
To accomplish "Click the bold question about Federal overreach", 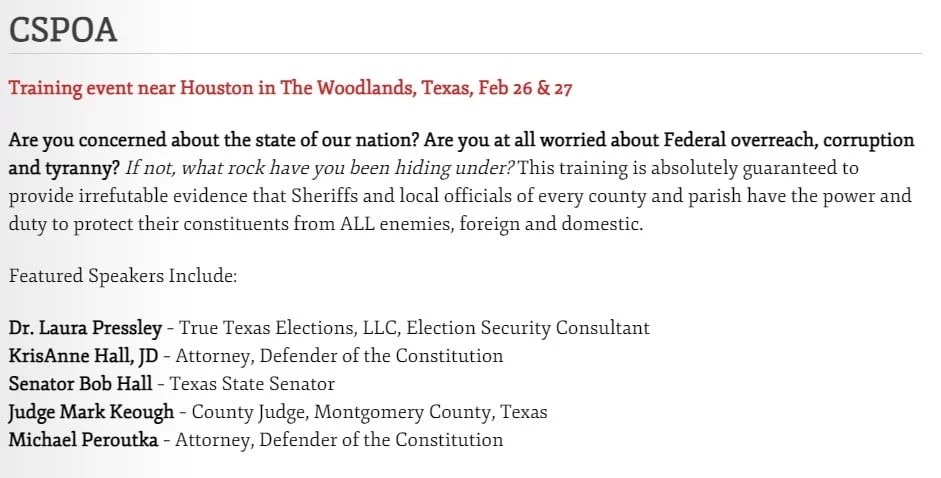I will 461,154.
